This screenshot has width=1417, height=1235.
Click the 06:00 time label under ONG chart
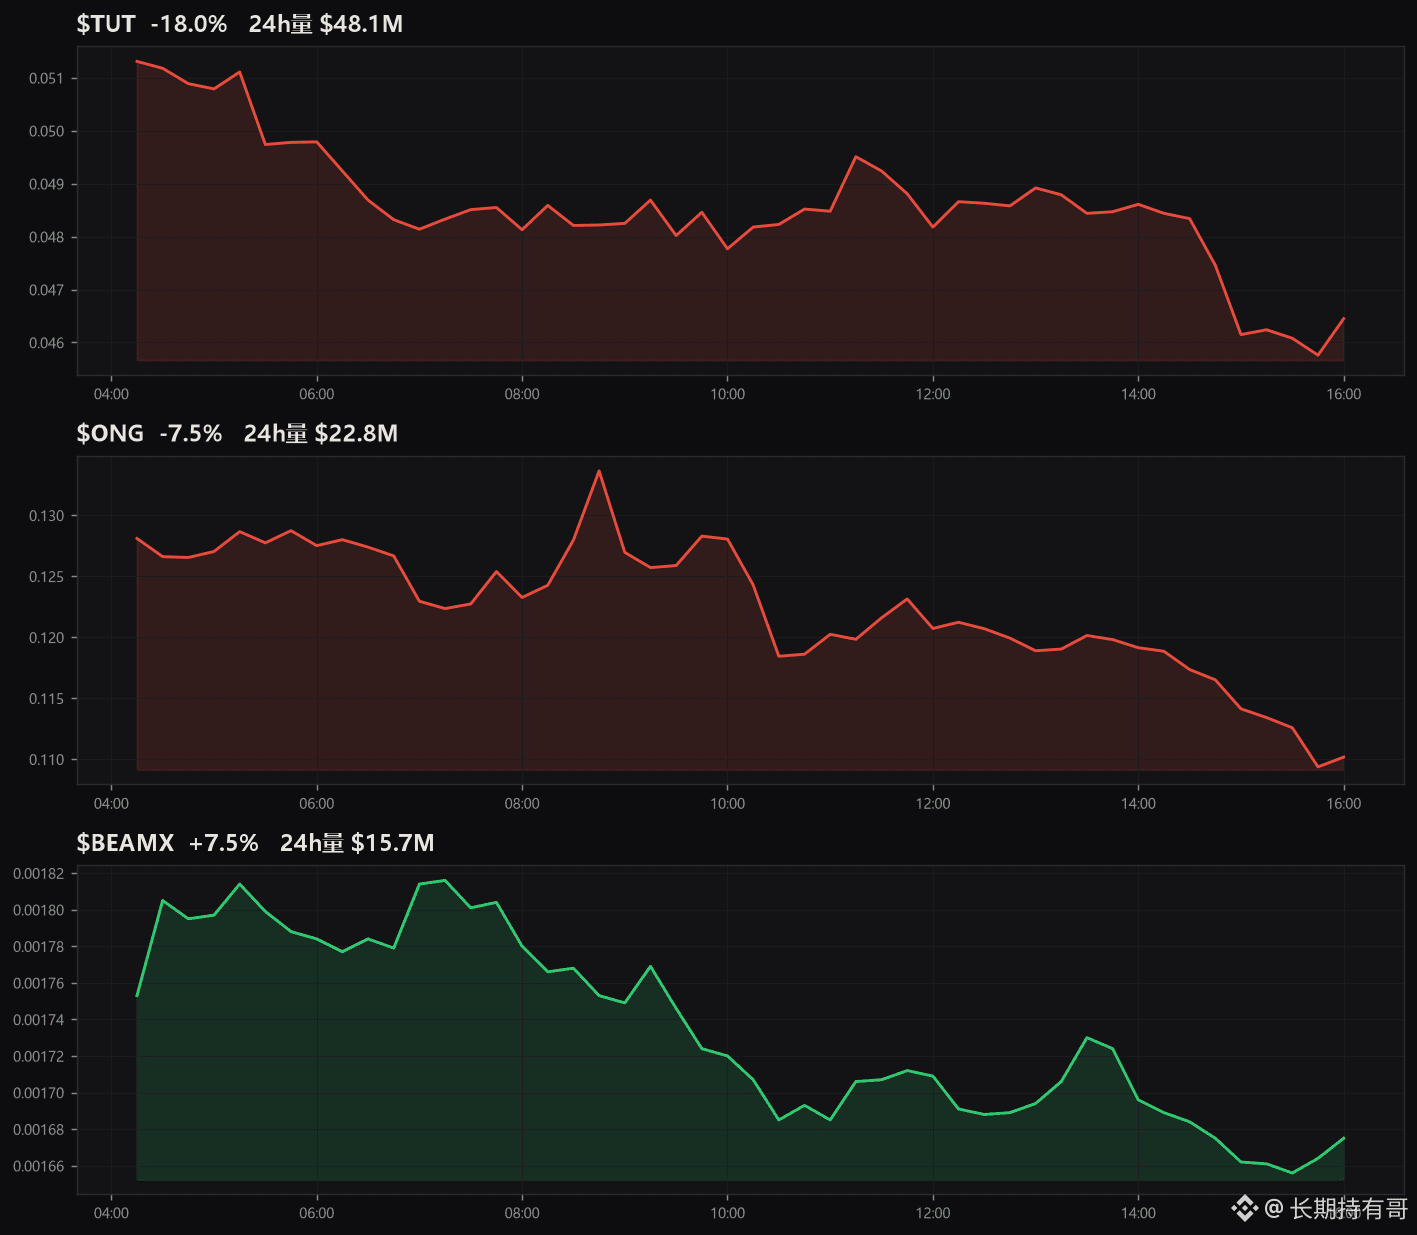tap(317, 804)
